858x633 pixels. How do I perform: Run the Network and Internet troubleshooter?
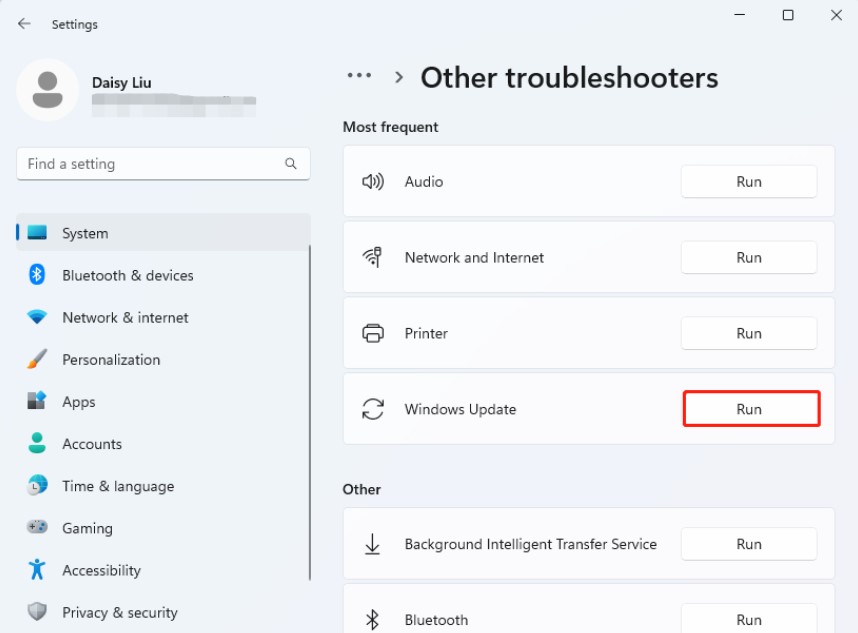pyautogui.click(x=749, y=257)
